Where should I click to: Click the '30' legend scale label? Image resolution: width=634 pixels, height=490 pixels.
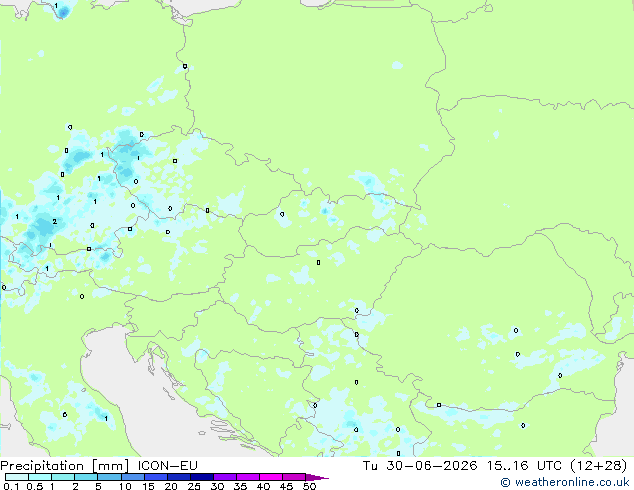pyautogui.click(x=217, y=486)
